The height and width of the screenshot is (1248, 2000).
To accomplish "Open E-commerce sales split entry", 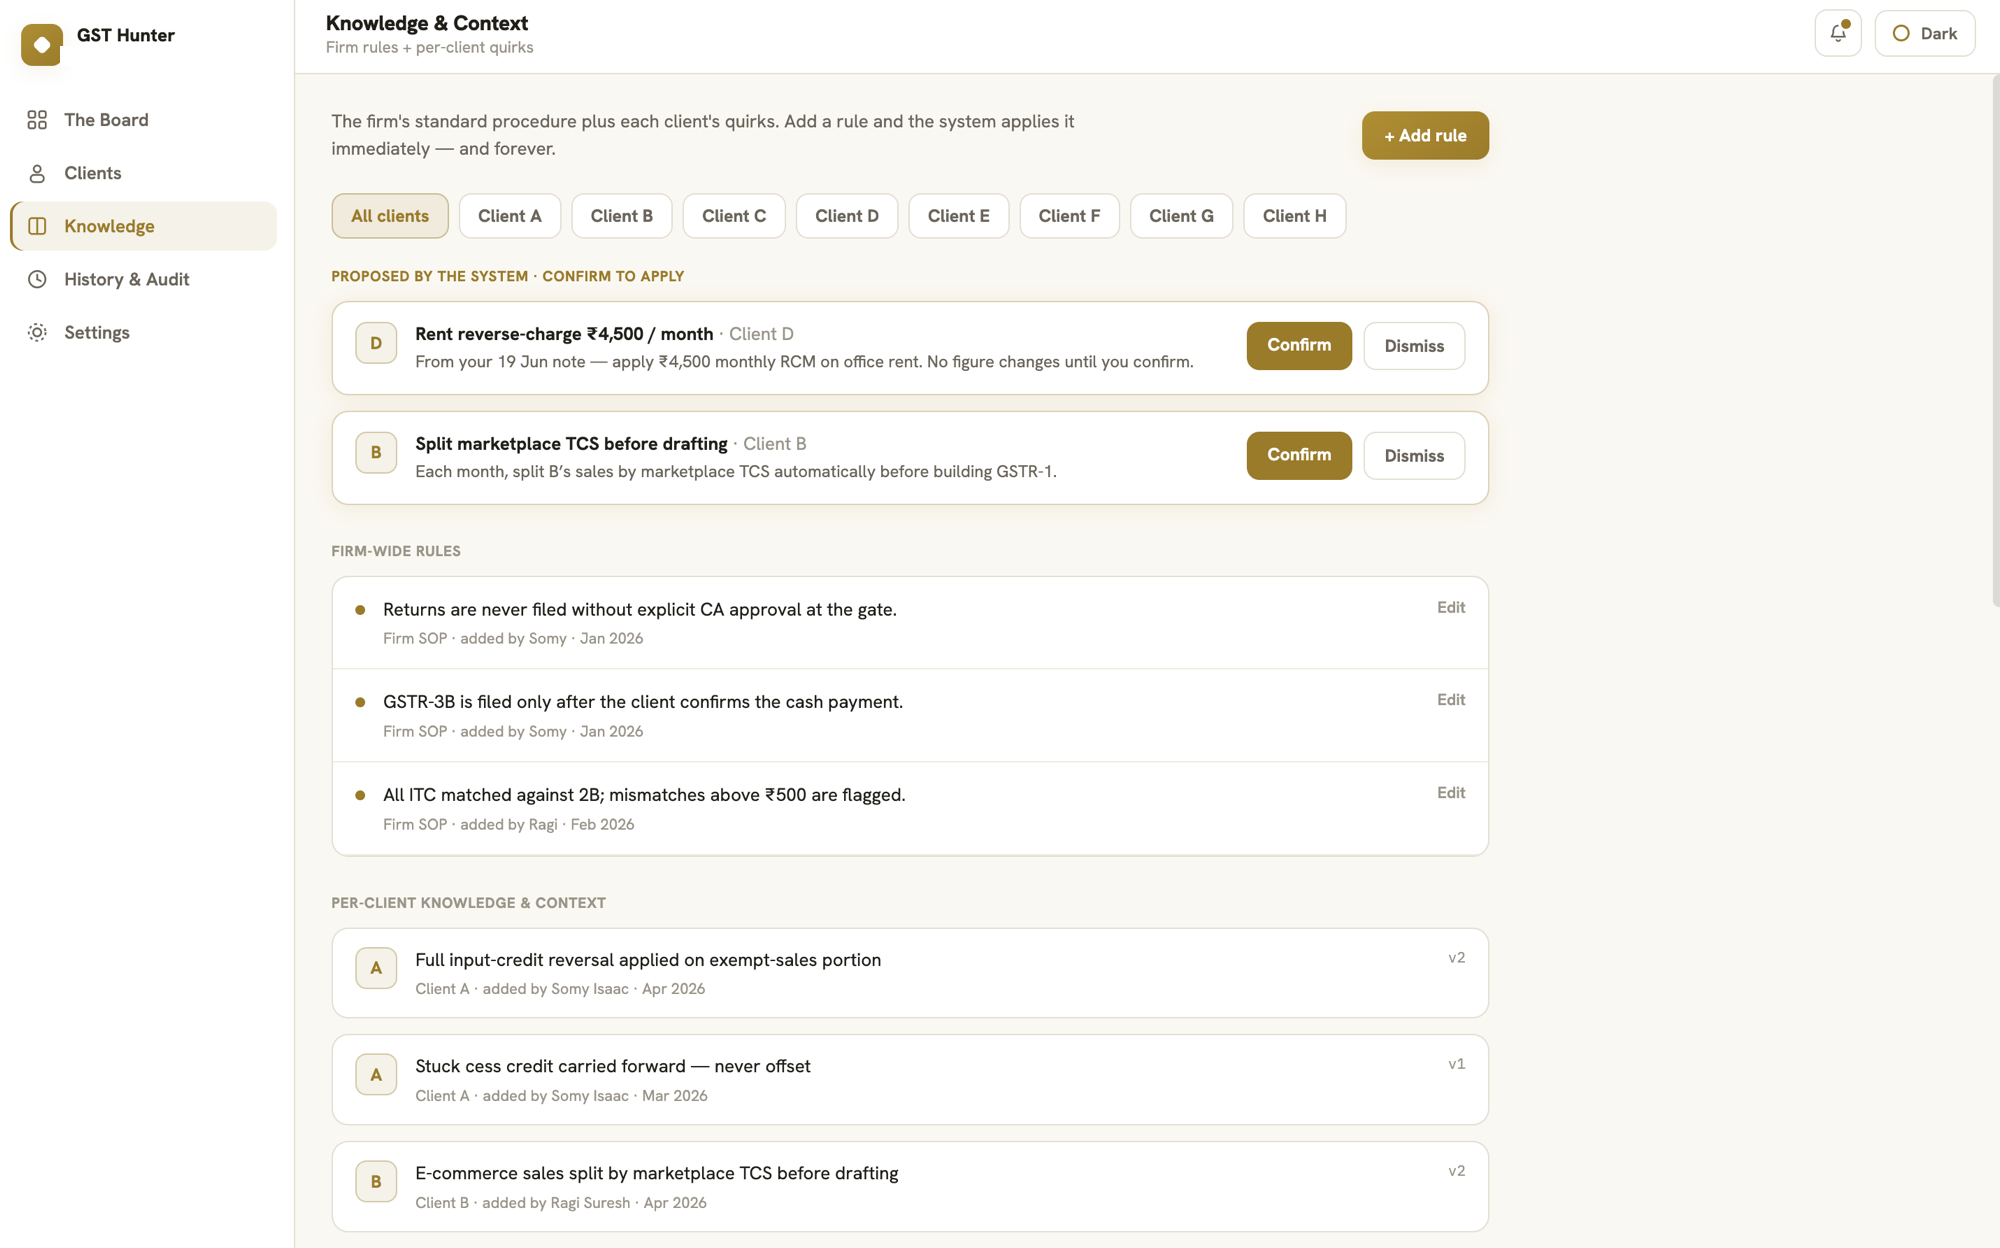I will [x=910, y=1187].
